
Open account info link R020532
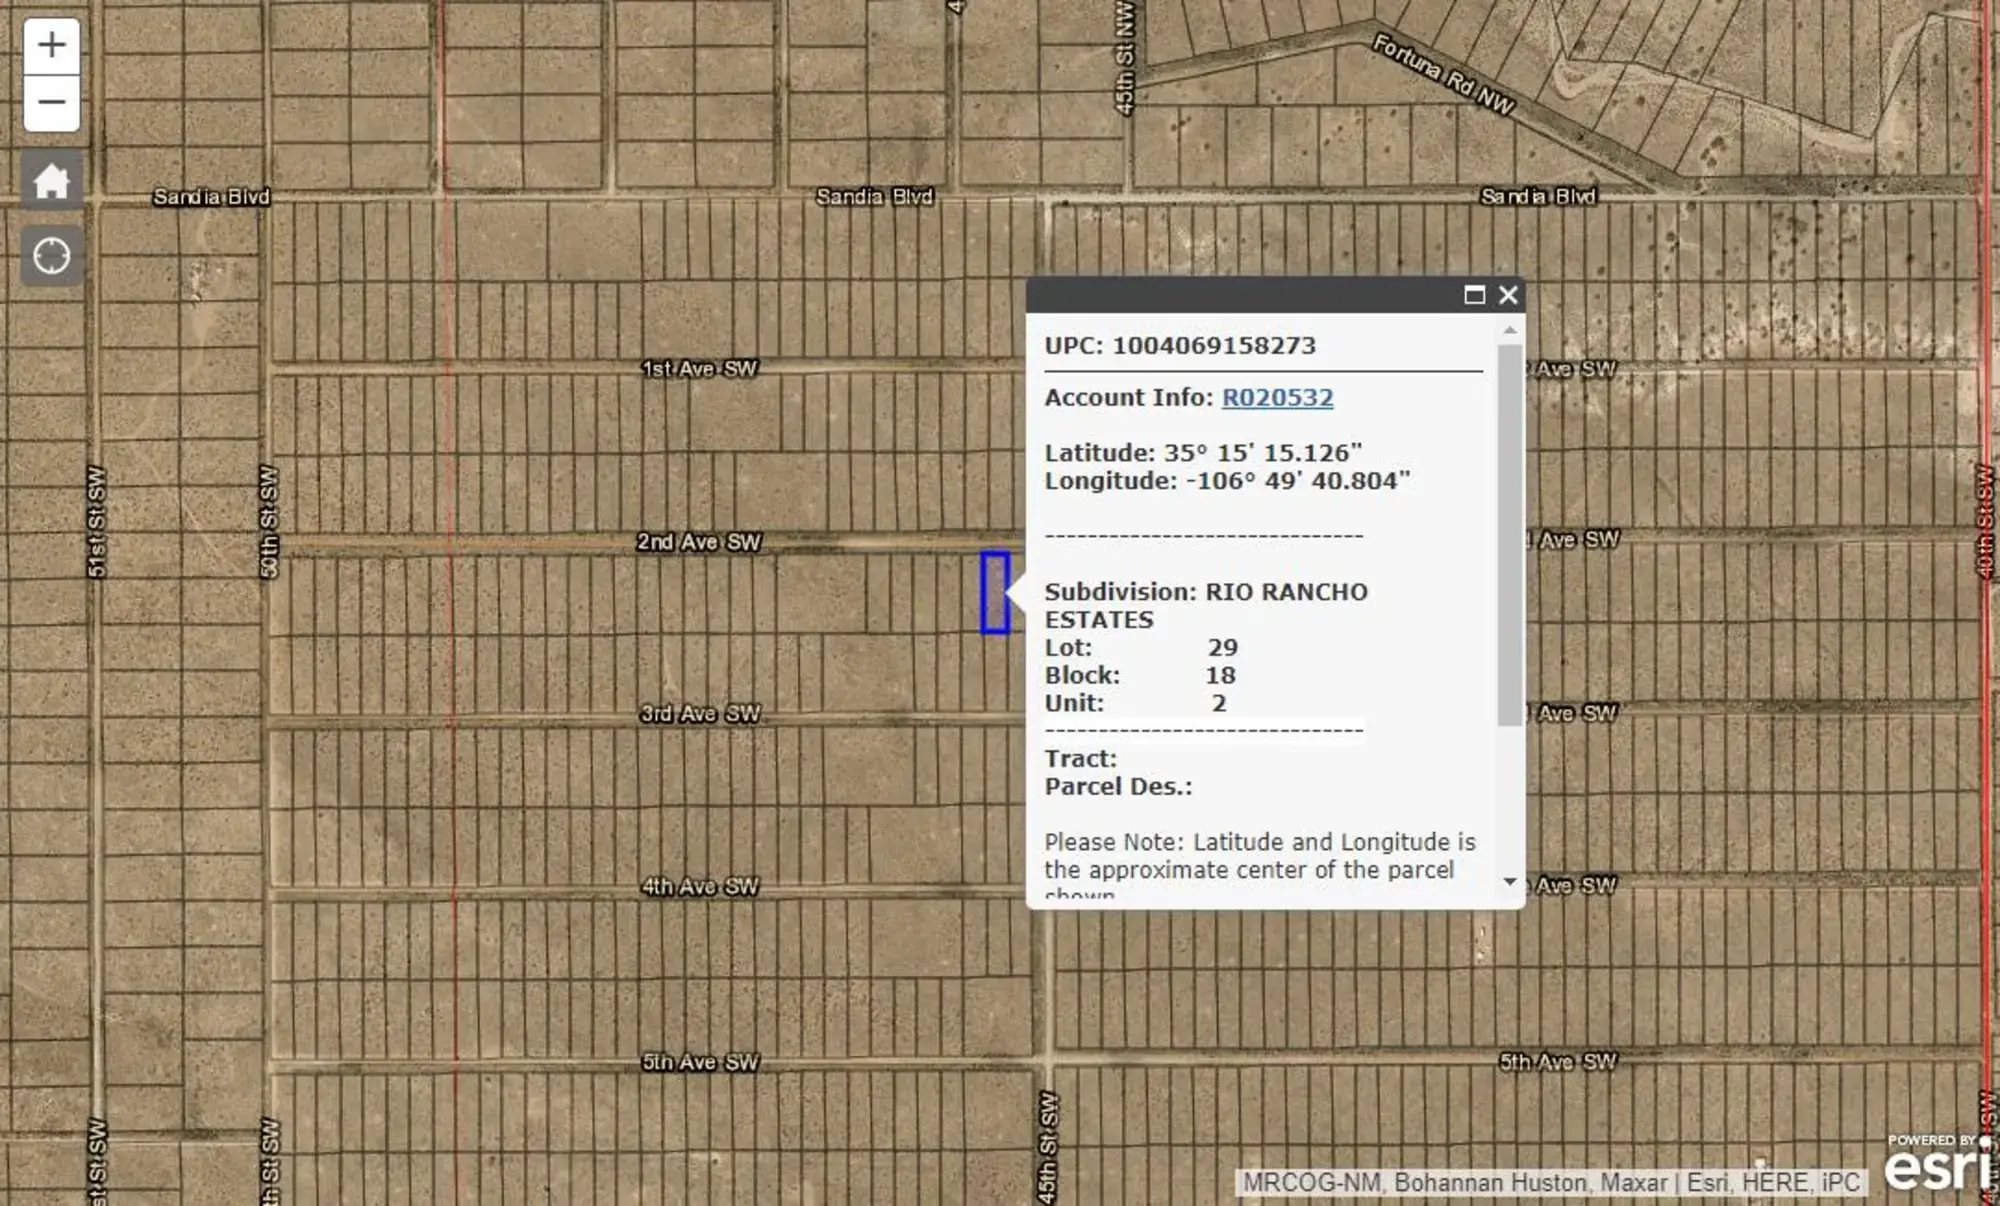(x=1277, y=398)
